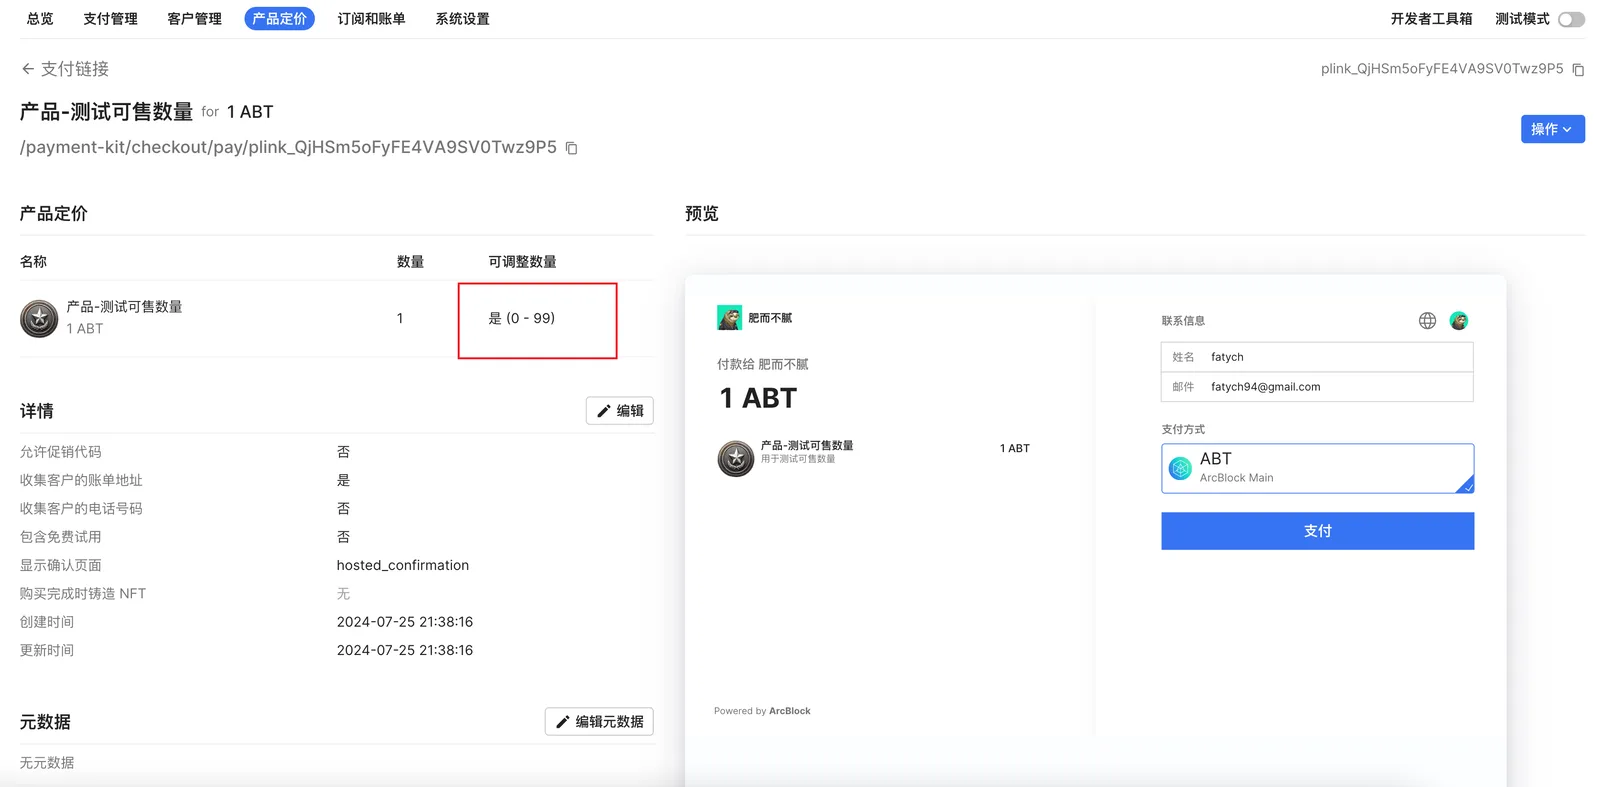Open the 支付管理 tab
Screen dimensions: 1600x787
click(110, 19)
